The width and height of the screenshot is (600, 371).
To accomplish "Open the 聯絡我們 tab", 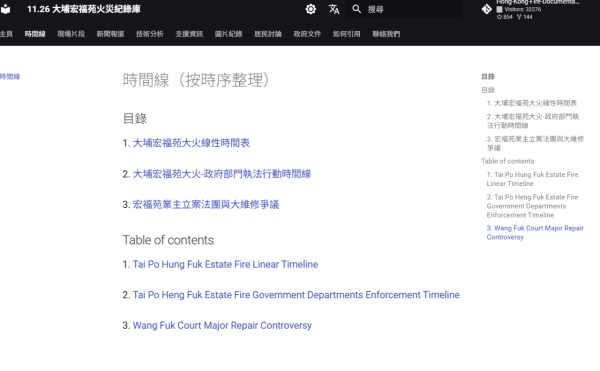I will pos(386,34).
